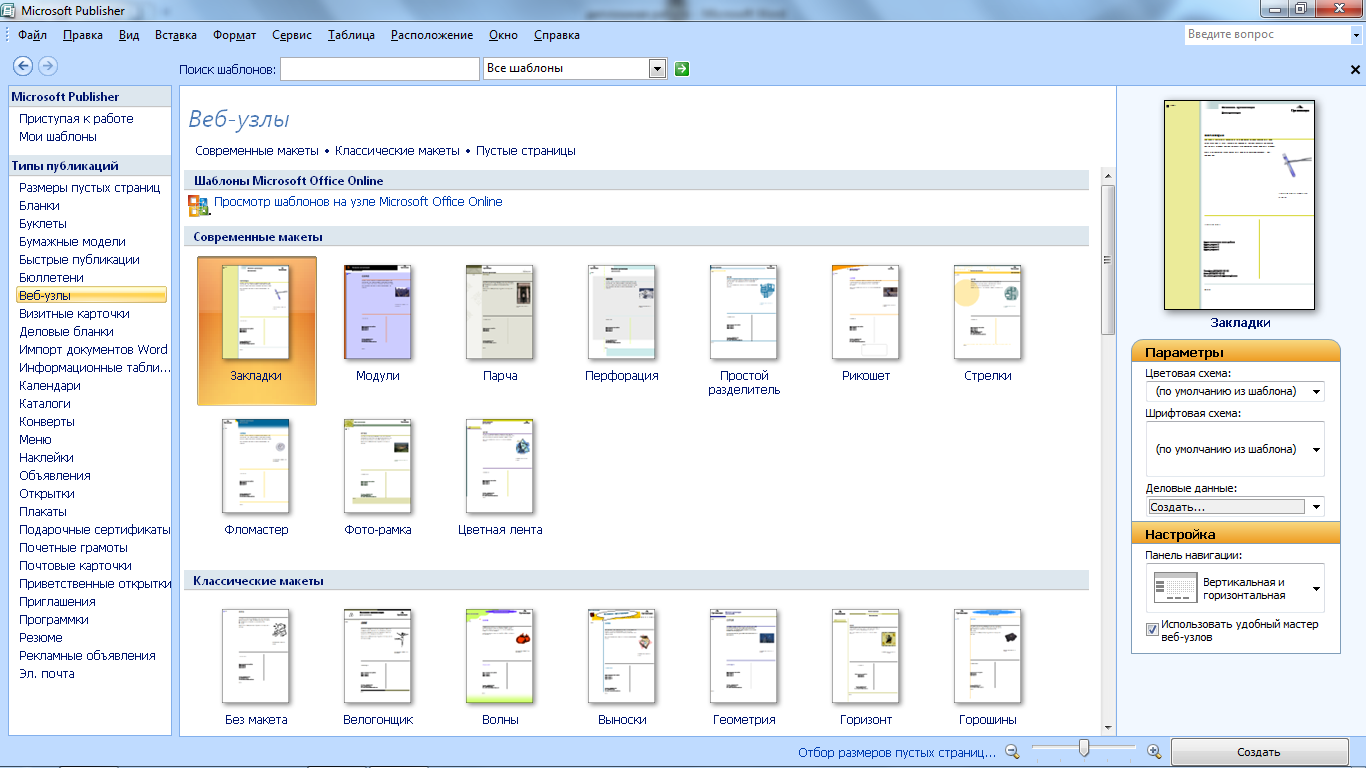Click the back navigation arrow icon
Image resolution: width=1366 pixels, height=768 pixels.
tap(22, 66)
